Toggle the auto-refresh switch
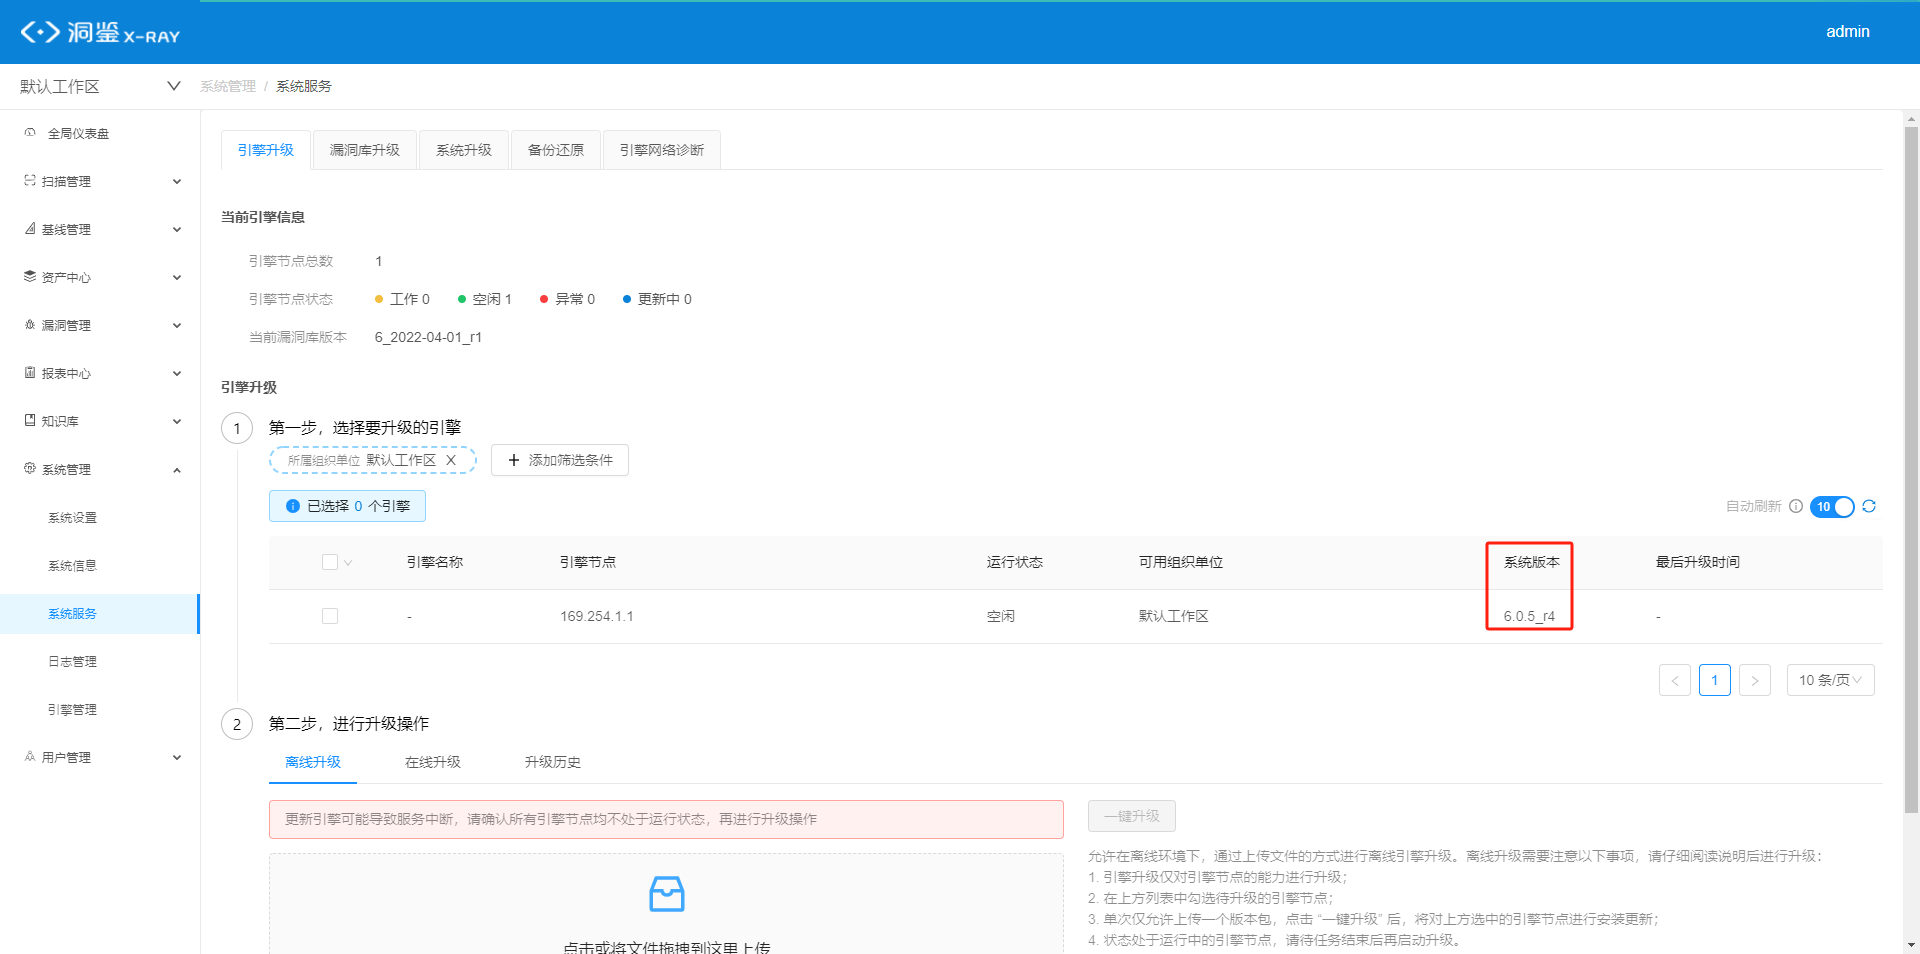This screenshot has width=1920, height=954. (1831, 507)
